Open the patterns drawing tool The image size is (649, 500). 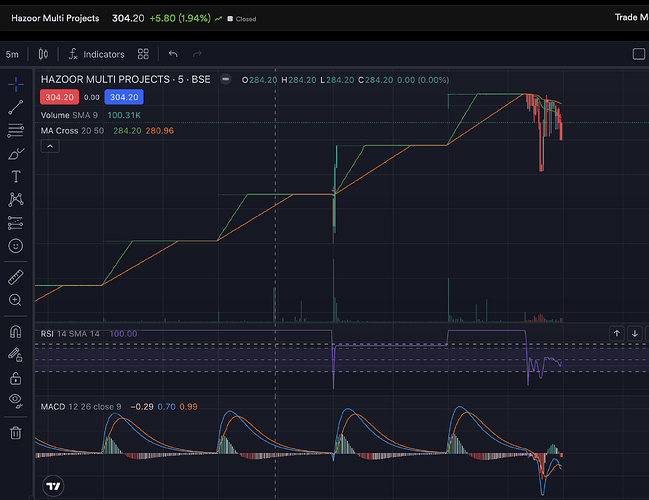(x=16, y=200)
